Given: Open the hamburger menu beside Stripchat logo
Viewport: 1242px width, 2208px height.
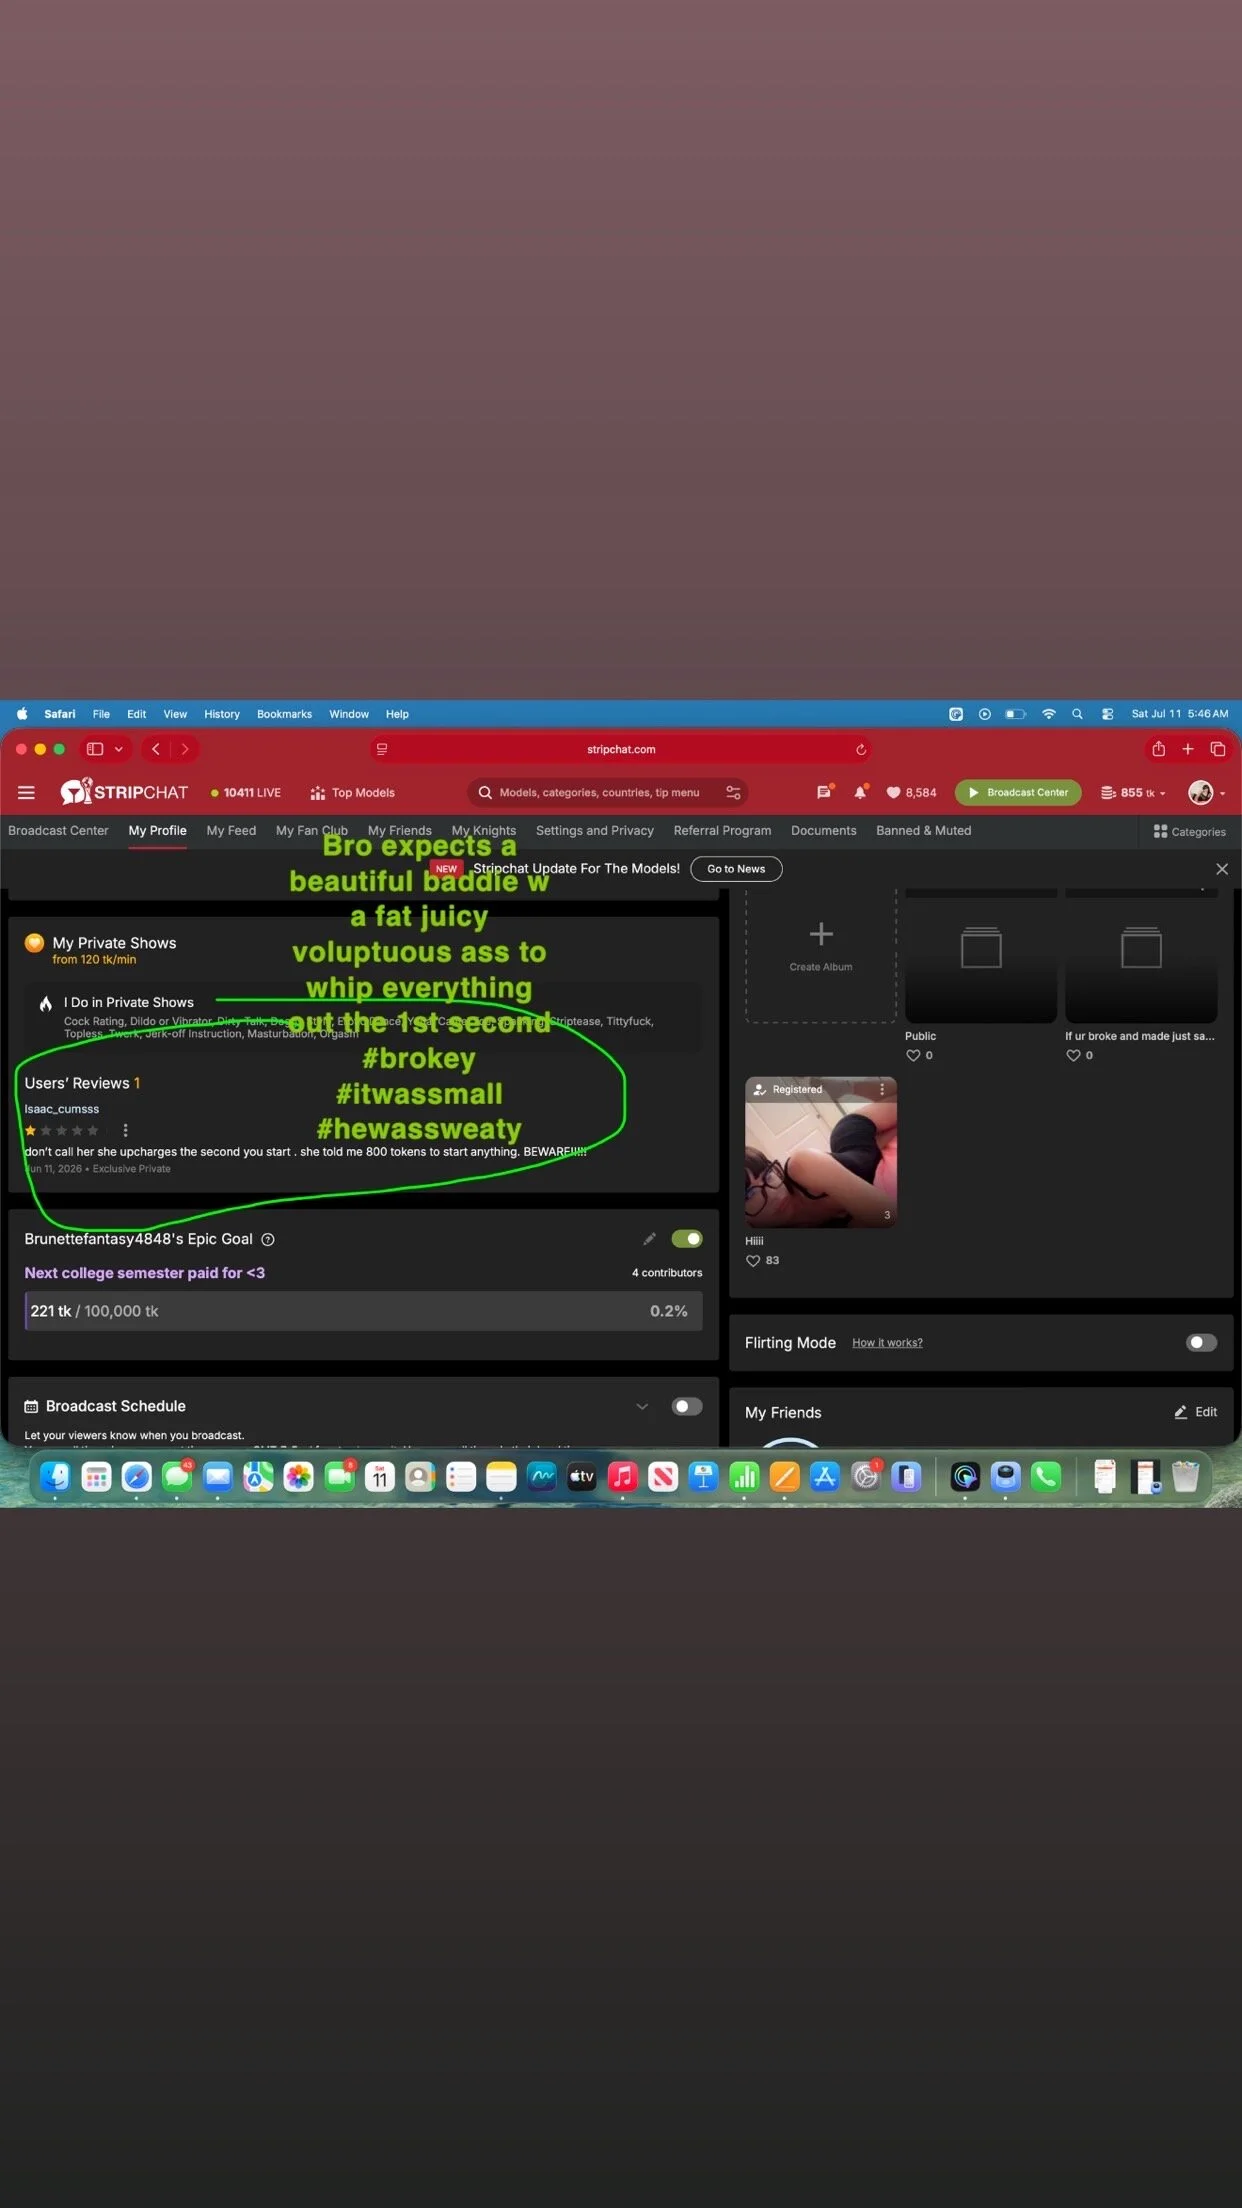Looking at the screenshot, I should (26, 792).
